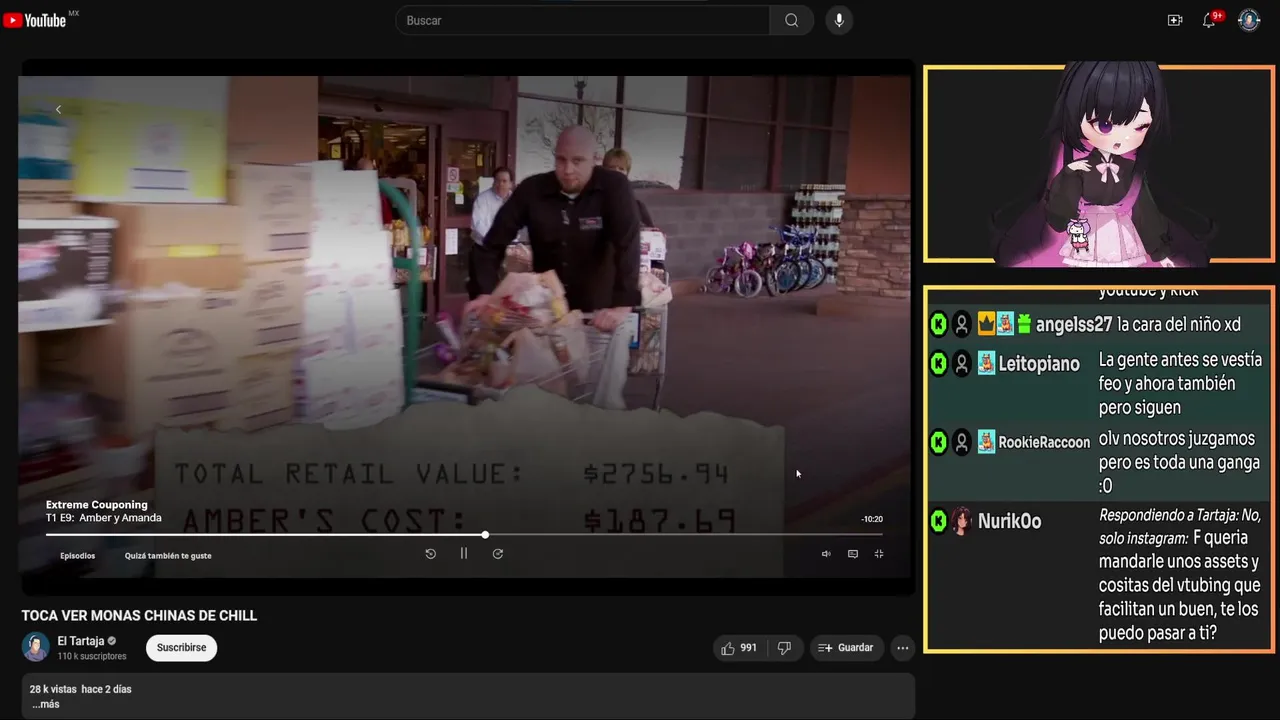The width and height of the screenshot is (1280, 720).
Task: Click the Buscar search field
Action: (x=583, y=20)
